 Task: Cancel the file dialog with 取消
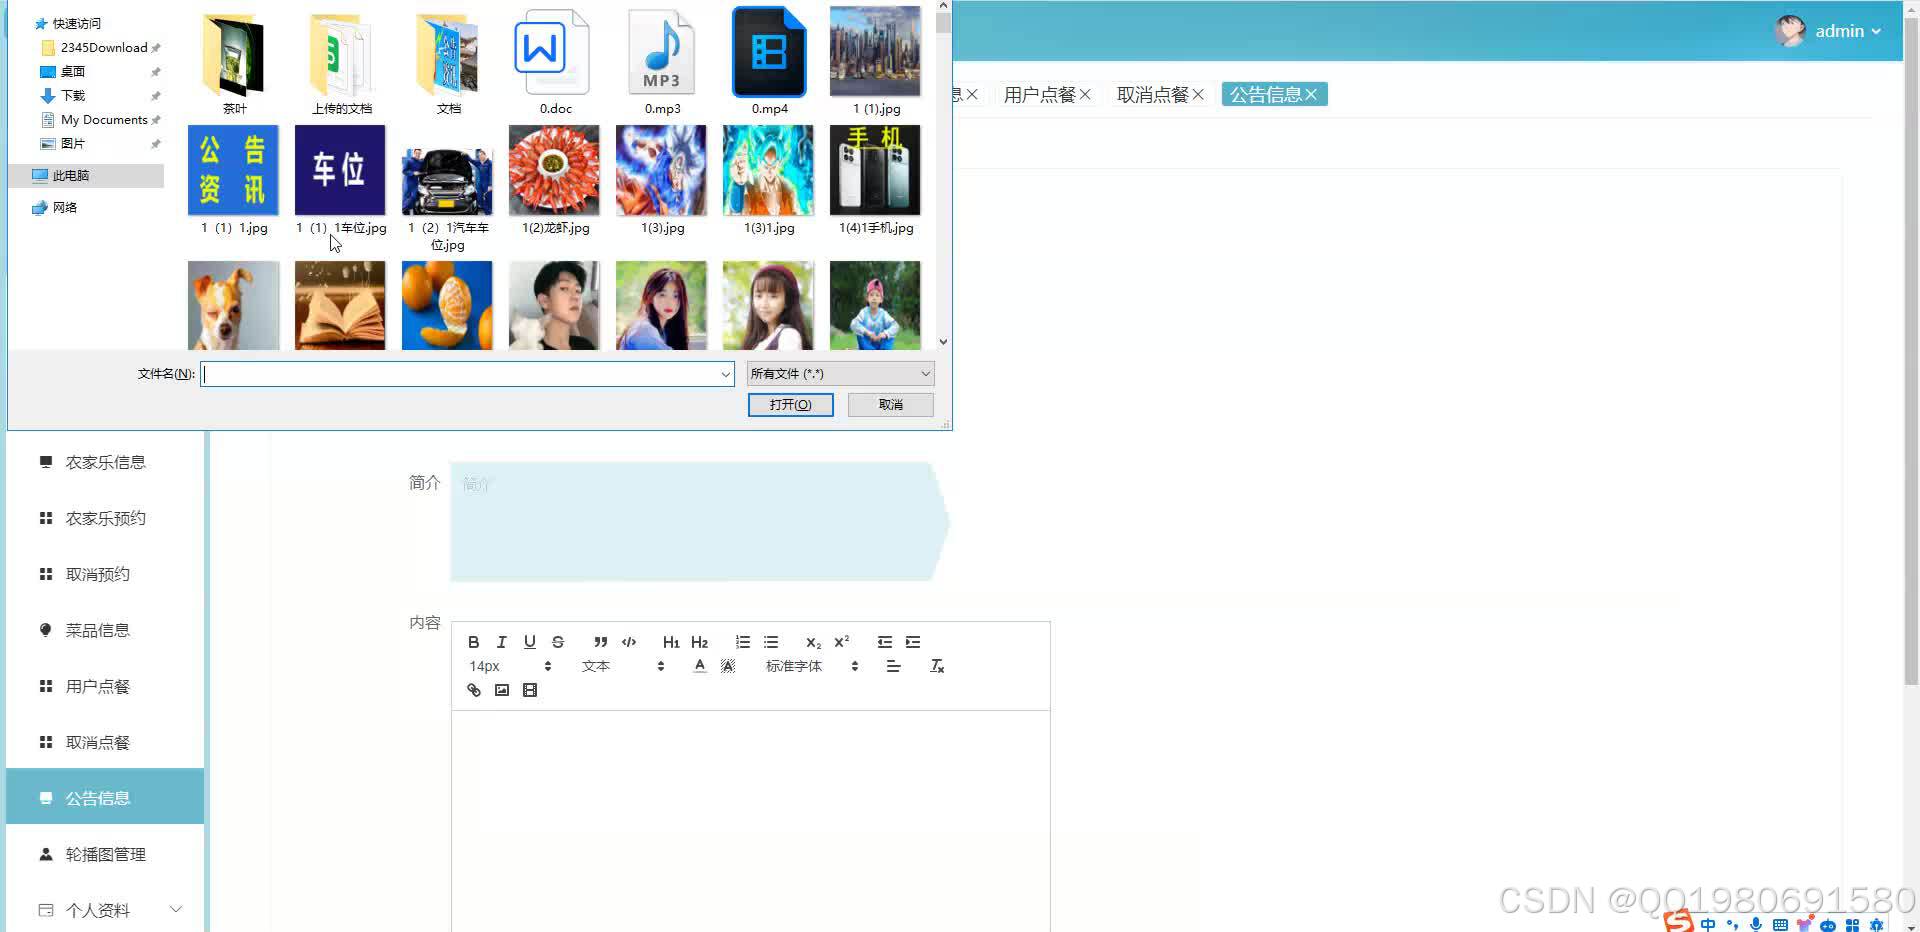pos(889,404)
